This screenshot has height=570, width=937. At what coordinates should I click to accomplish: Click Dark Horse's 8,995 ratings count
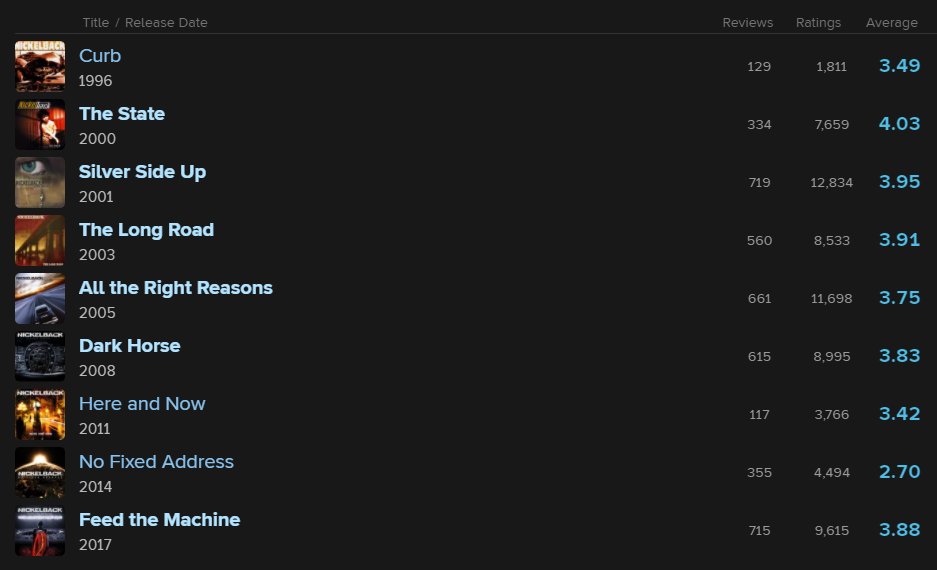[x=831, y=356]
